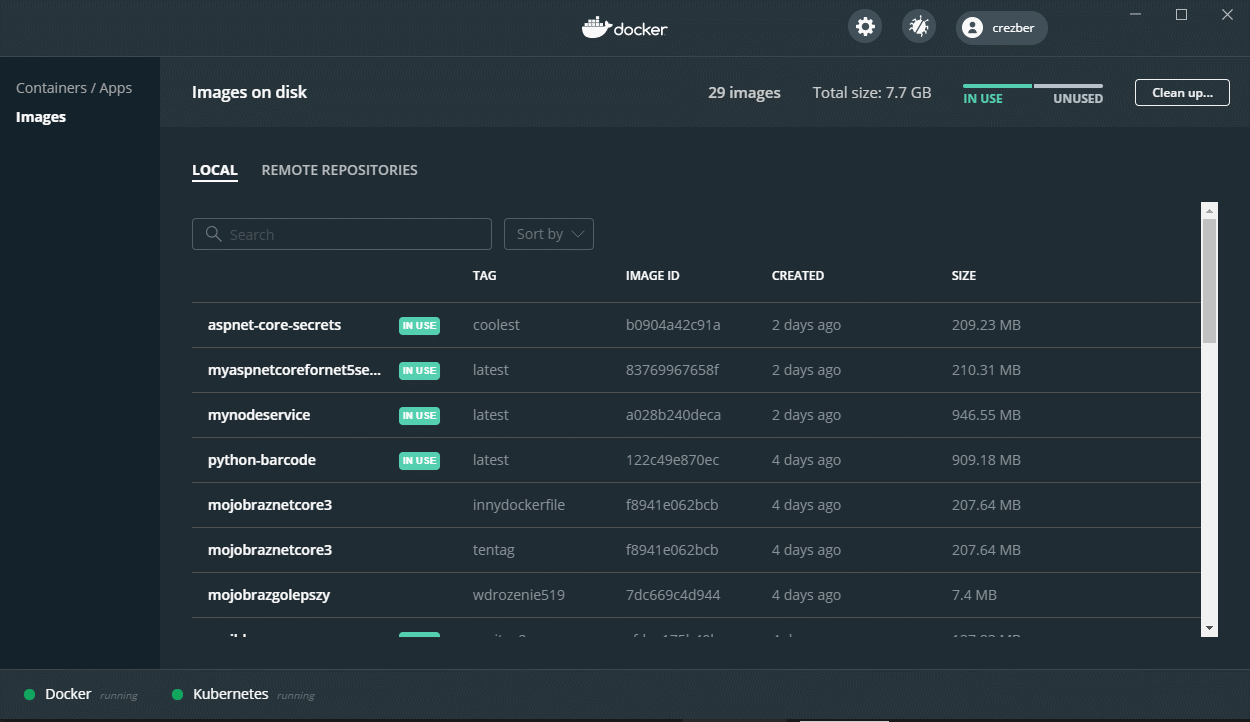Click the scrollbar down arrow

coord(1210,628)
